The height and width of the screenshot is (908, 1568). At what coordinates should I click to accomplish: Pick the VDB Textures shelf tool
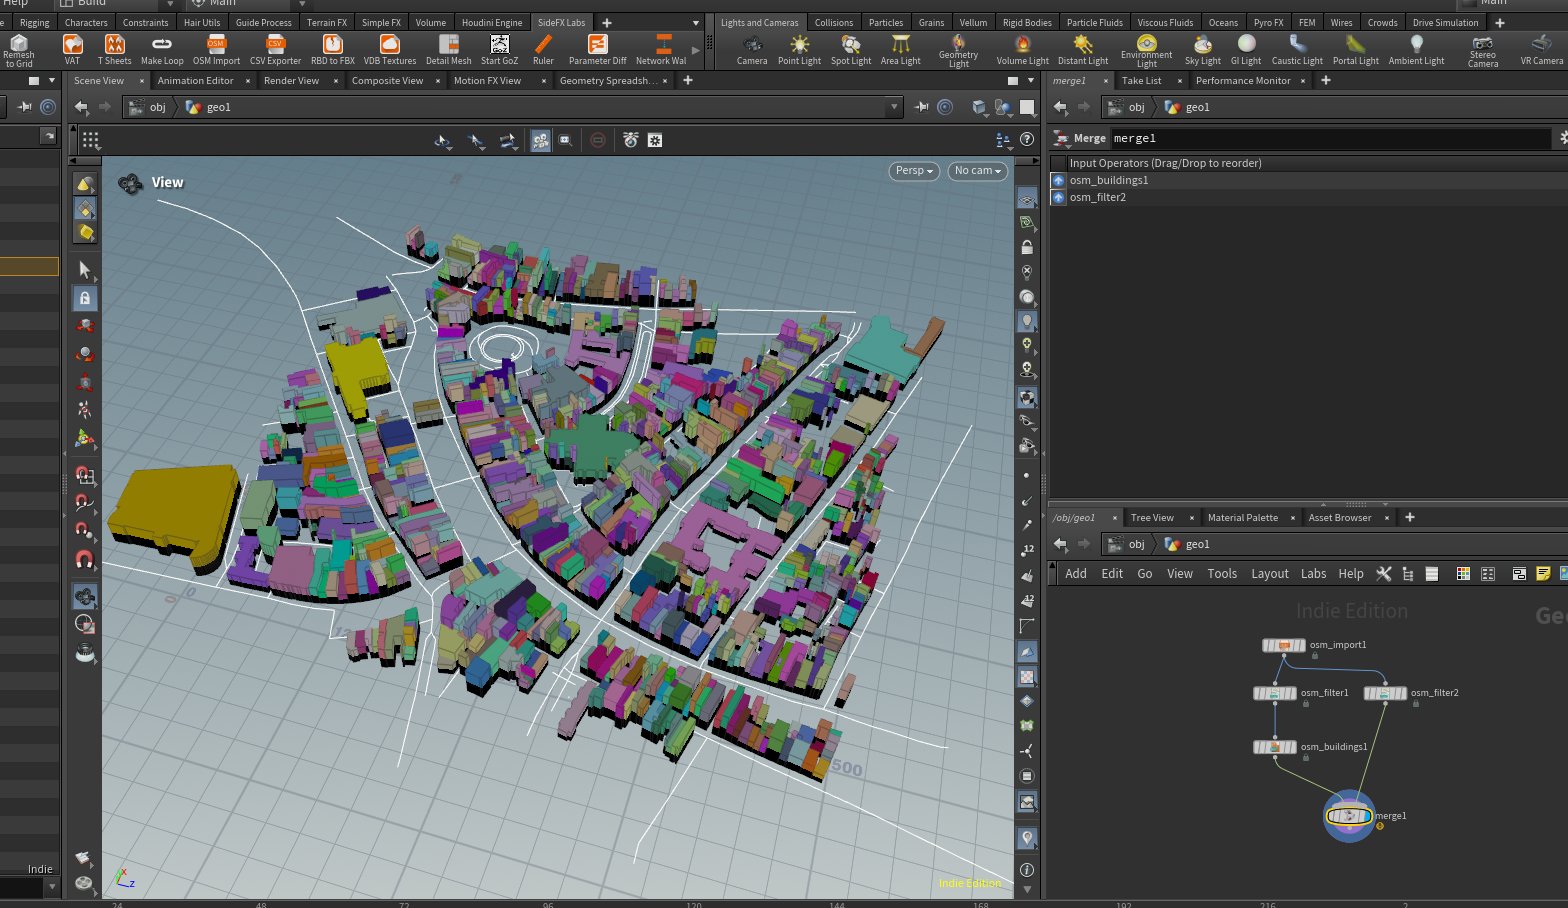(390, 49)
